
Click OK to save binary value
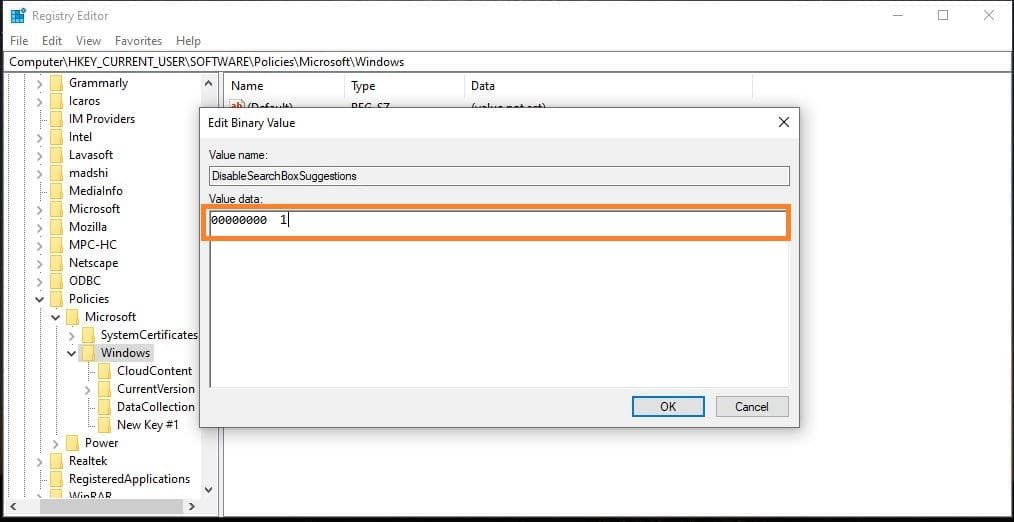(668, 406)
